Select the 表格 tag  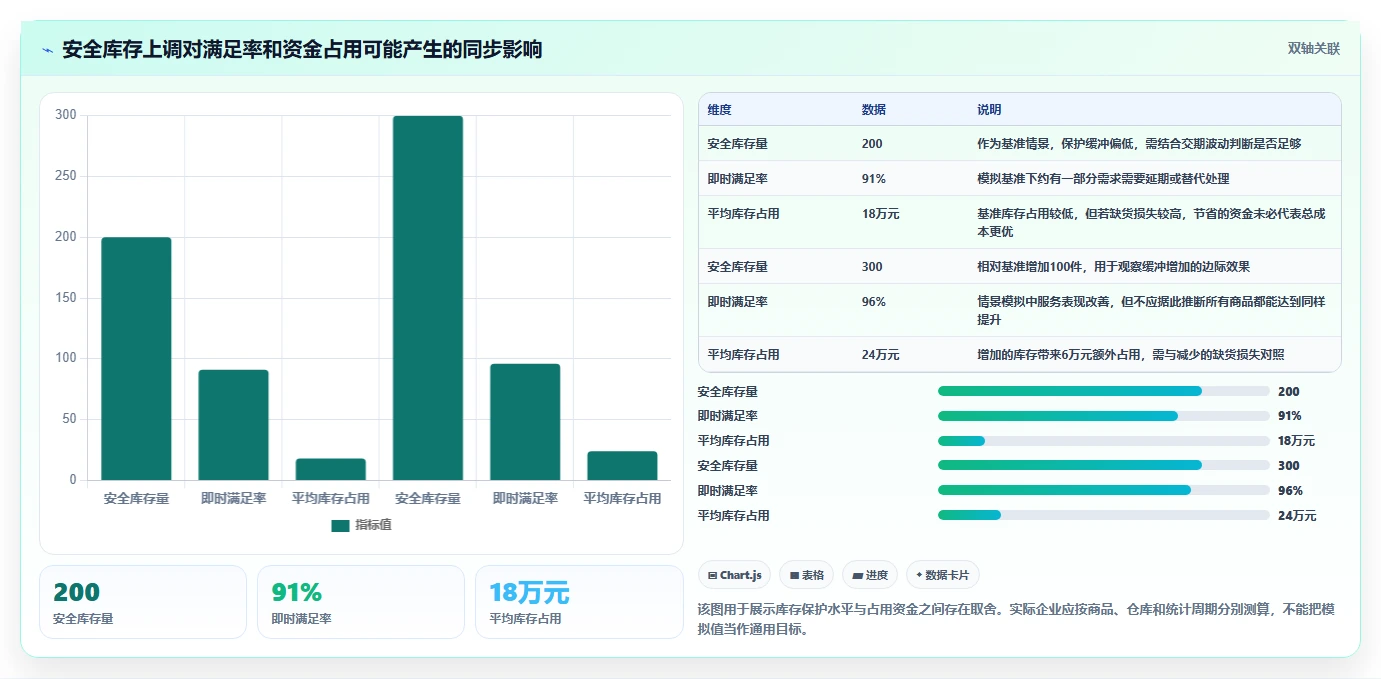[806, 575]
